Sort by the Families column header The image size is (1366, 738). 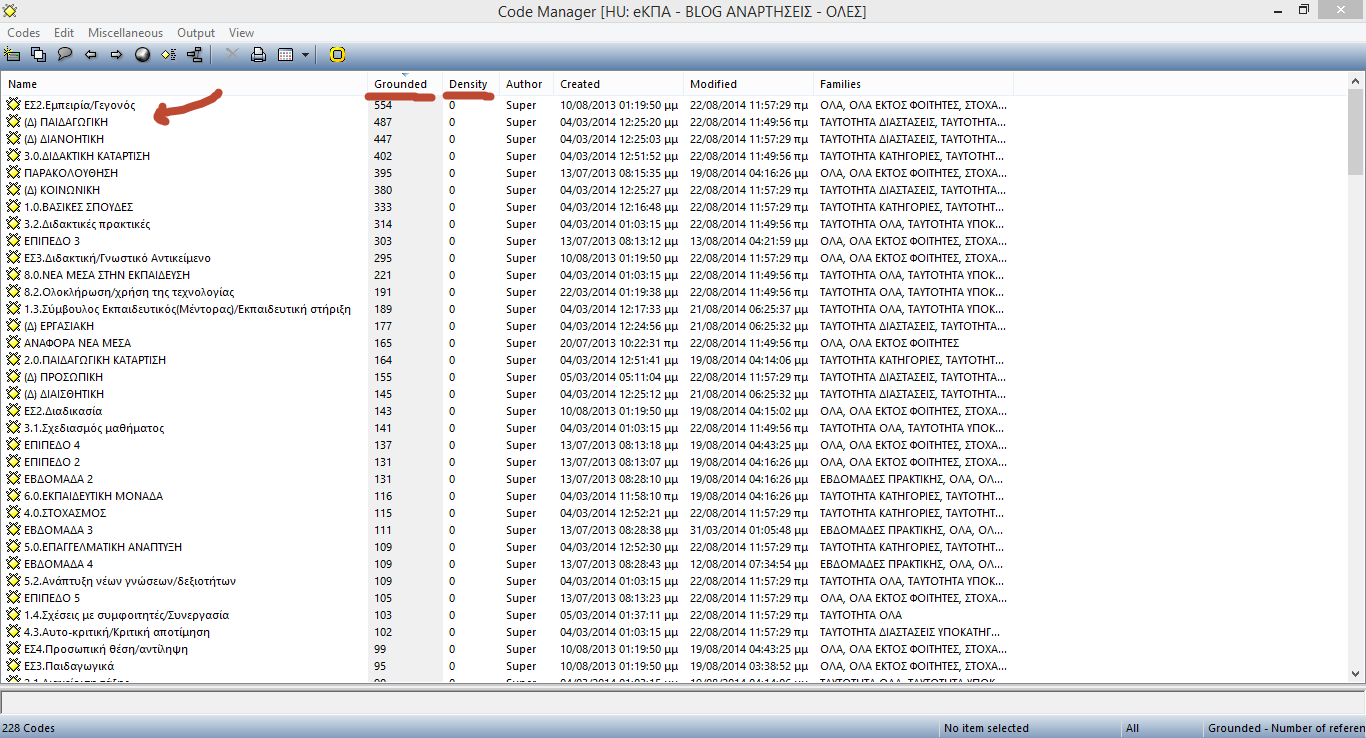[x=913, y=84]
